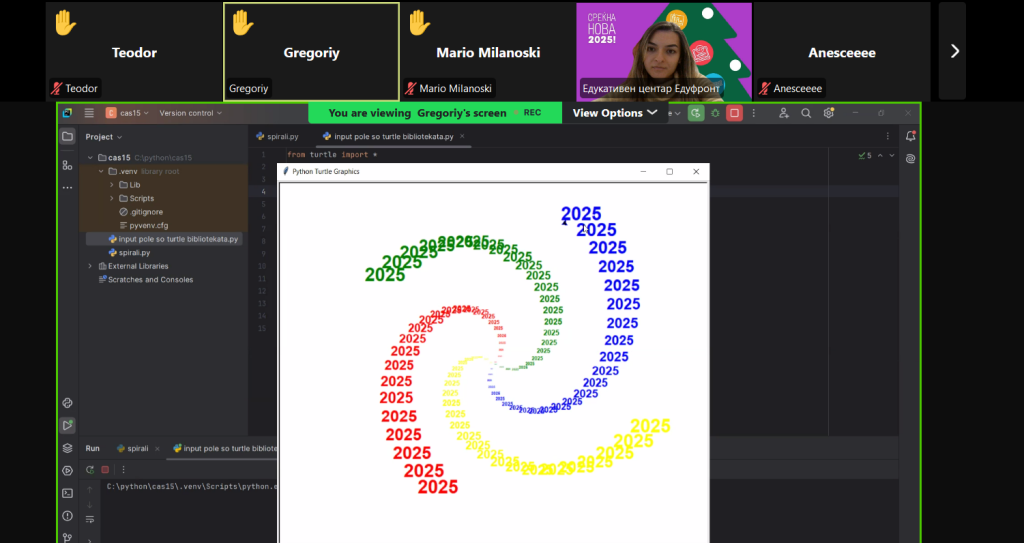Show next Zoom participants with arrow
Image resolution: width=1024 pixels, height=543 pixels.
(x=954, y=51)
